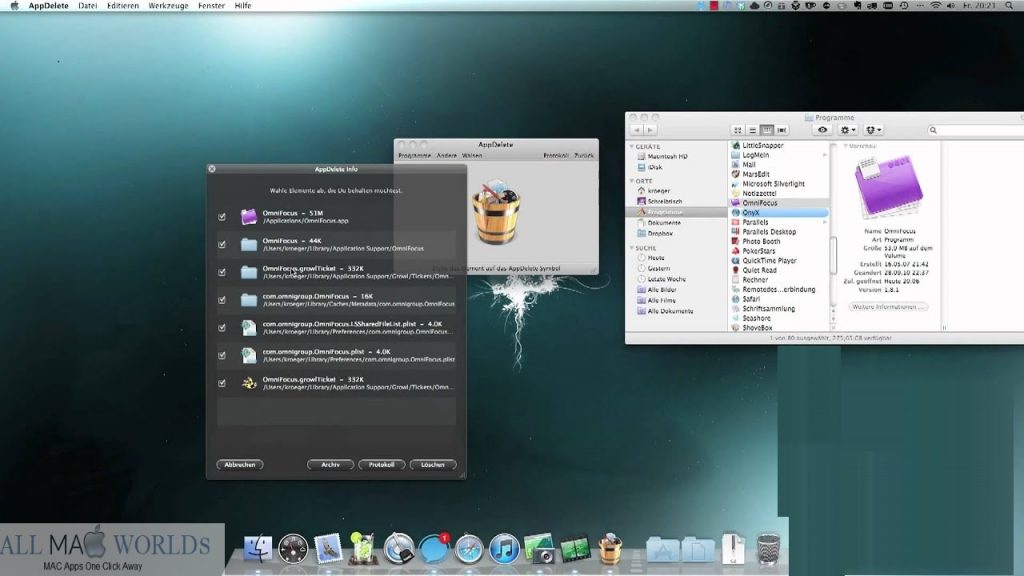This screenshot has width=1024, height=576.
Task: Uncheck the OmniFocus 44K Application Support checkbox
Action: (222, 244)
